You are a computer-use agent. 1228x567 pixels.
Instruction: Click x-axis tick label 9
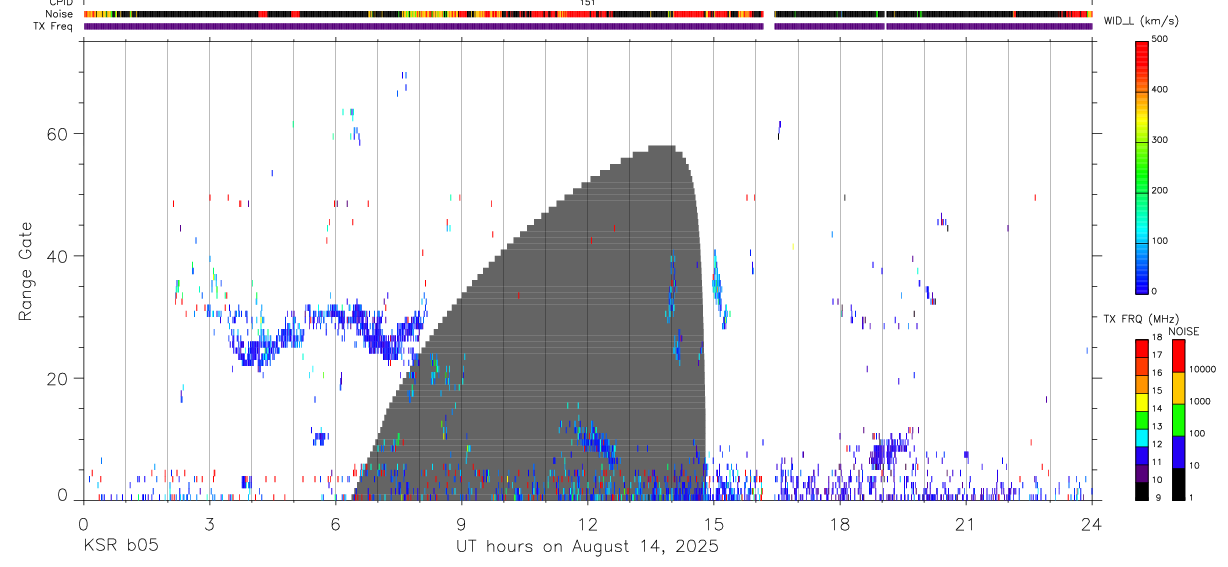461,523
